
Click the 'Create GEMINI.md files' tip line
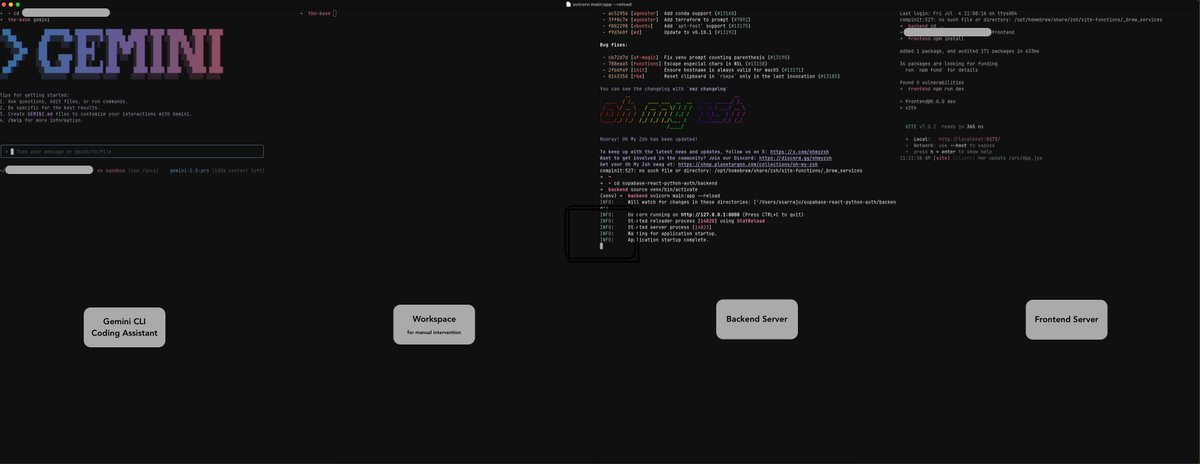click(x=95, y=114)
